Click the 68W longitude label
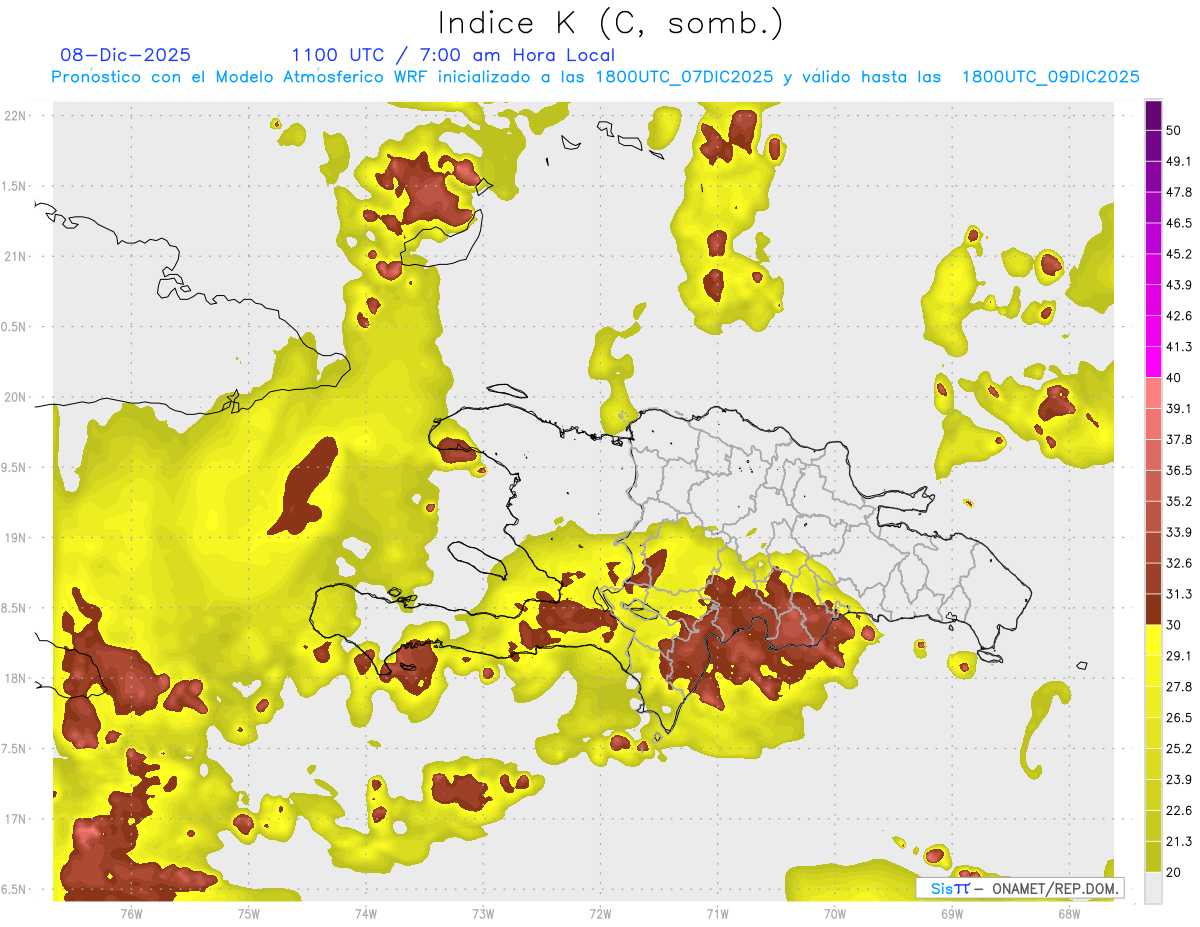1200x927 pixels. (1069, 913)
